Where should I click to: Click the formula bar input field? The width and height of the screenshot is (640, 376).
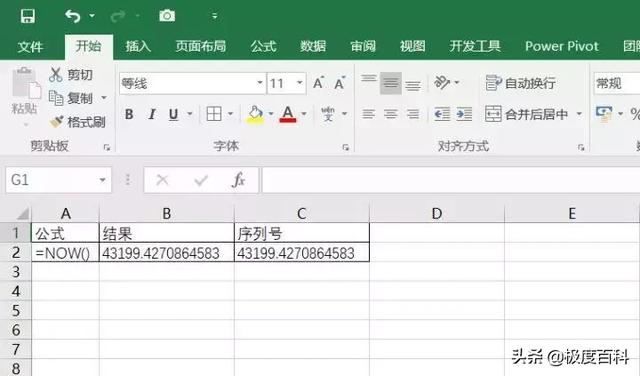click(451, 180)
